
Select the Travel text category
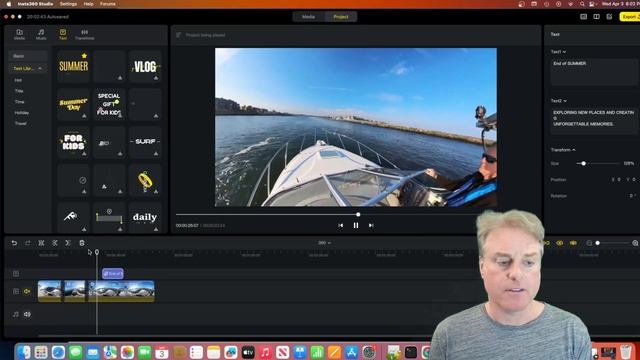(x=20, y=123)
